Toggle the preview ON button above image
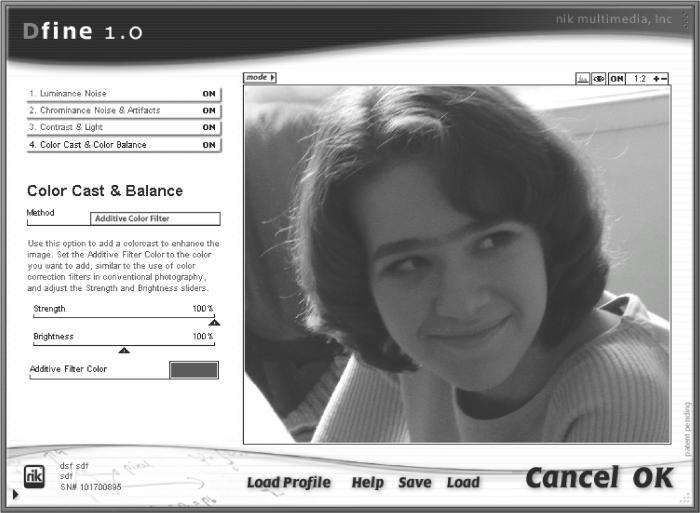This screenshot has width=700, height=513. tap(617, 79)
